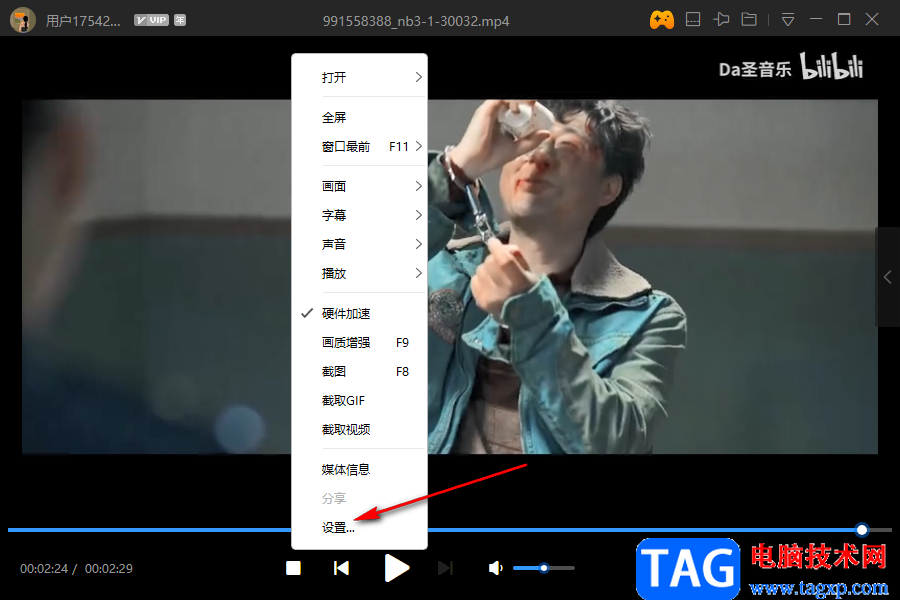The height and width of the screenshot is (600, 900).
Task: Choose 截图 menu item
Action: (x=359, y=371)
